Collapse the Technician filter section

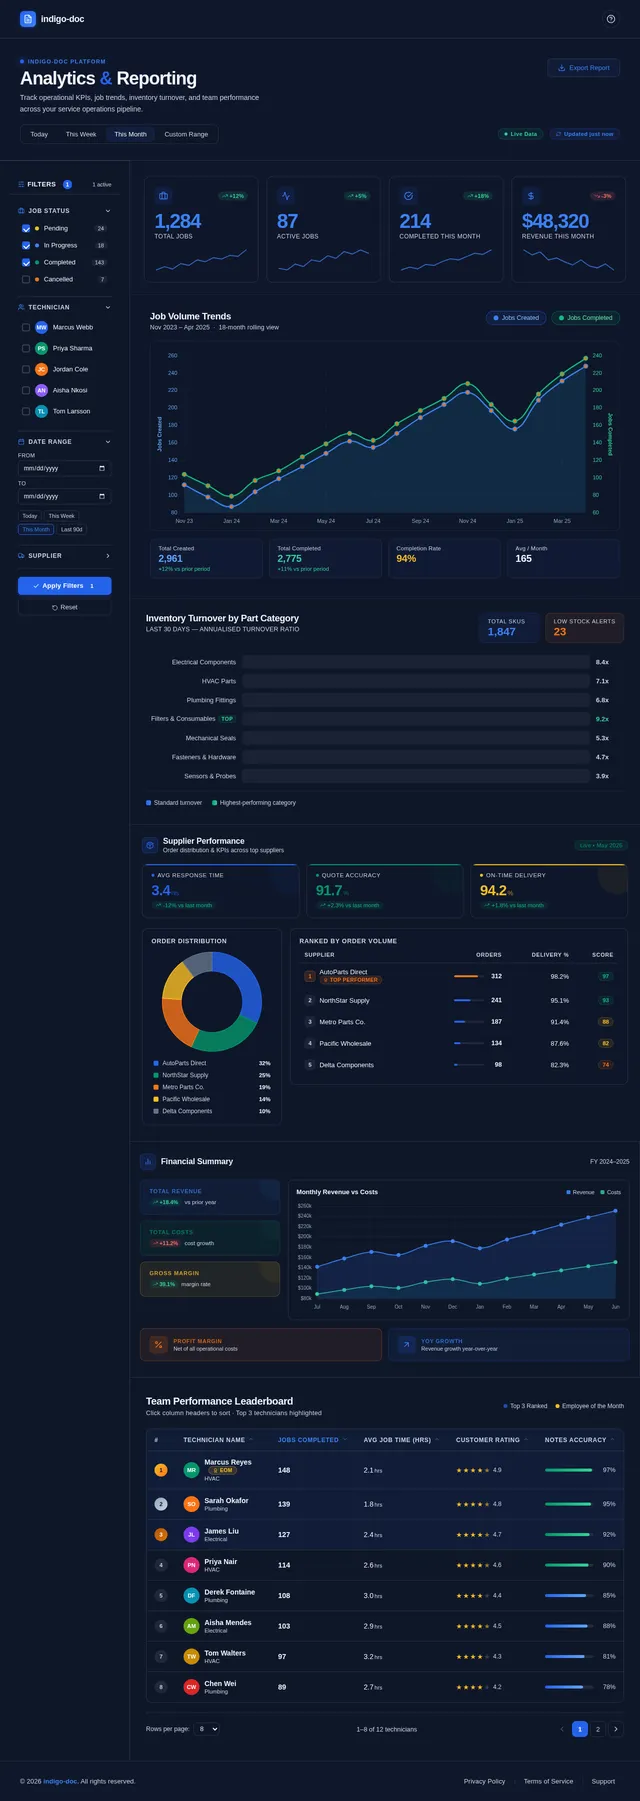coord(65,307)
